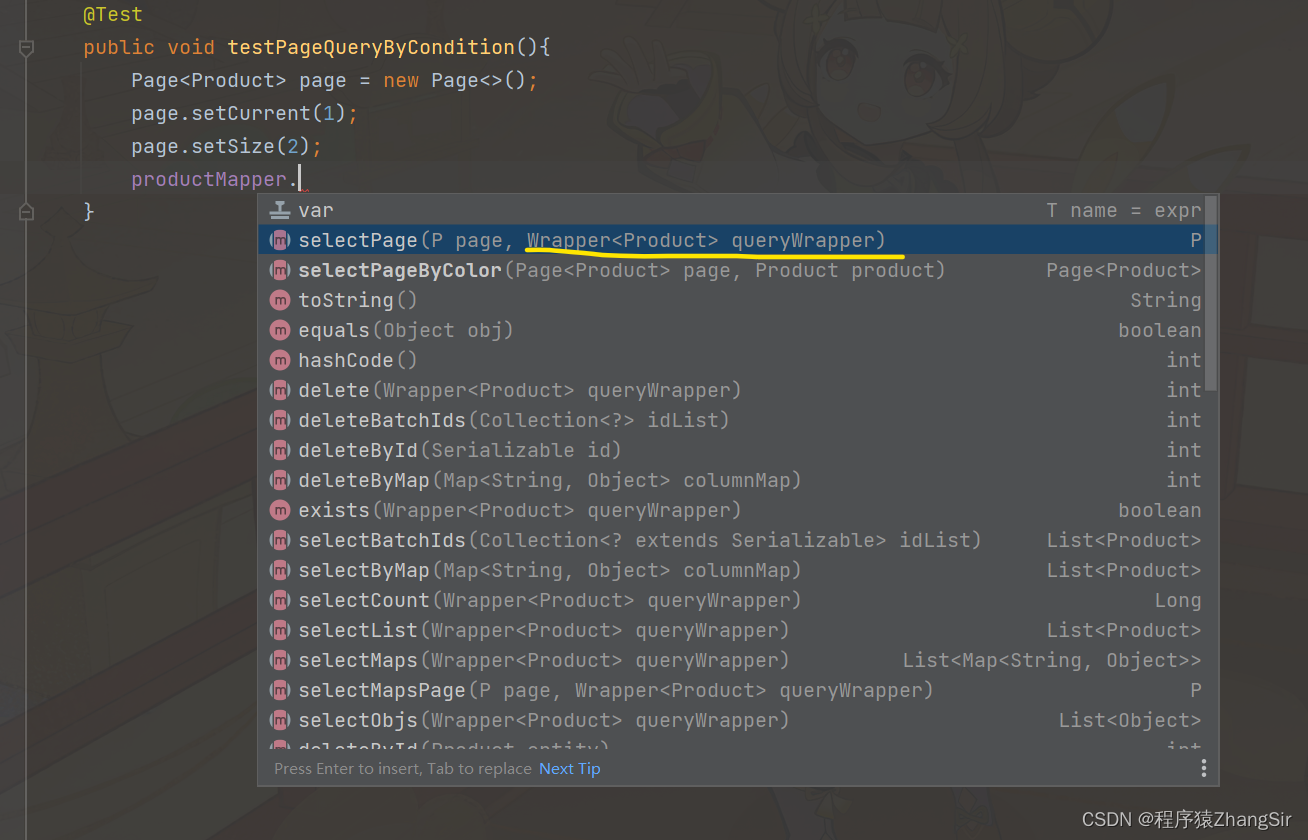The height and width of the screenshot is (840, 1308).
Task: Pick selectObjs suggestion row
Action: click(731, 720)
